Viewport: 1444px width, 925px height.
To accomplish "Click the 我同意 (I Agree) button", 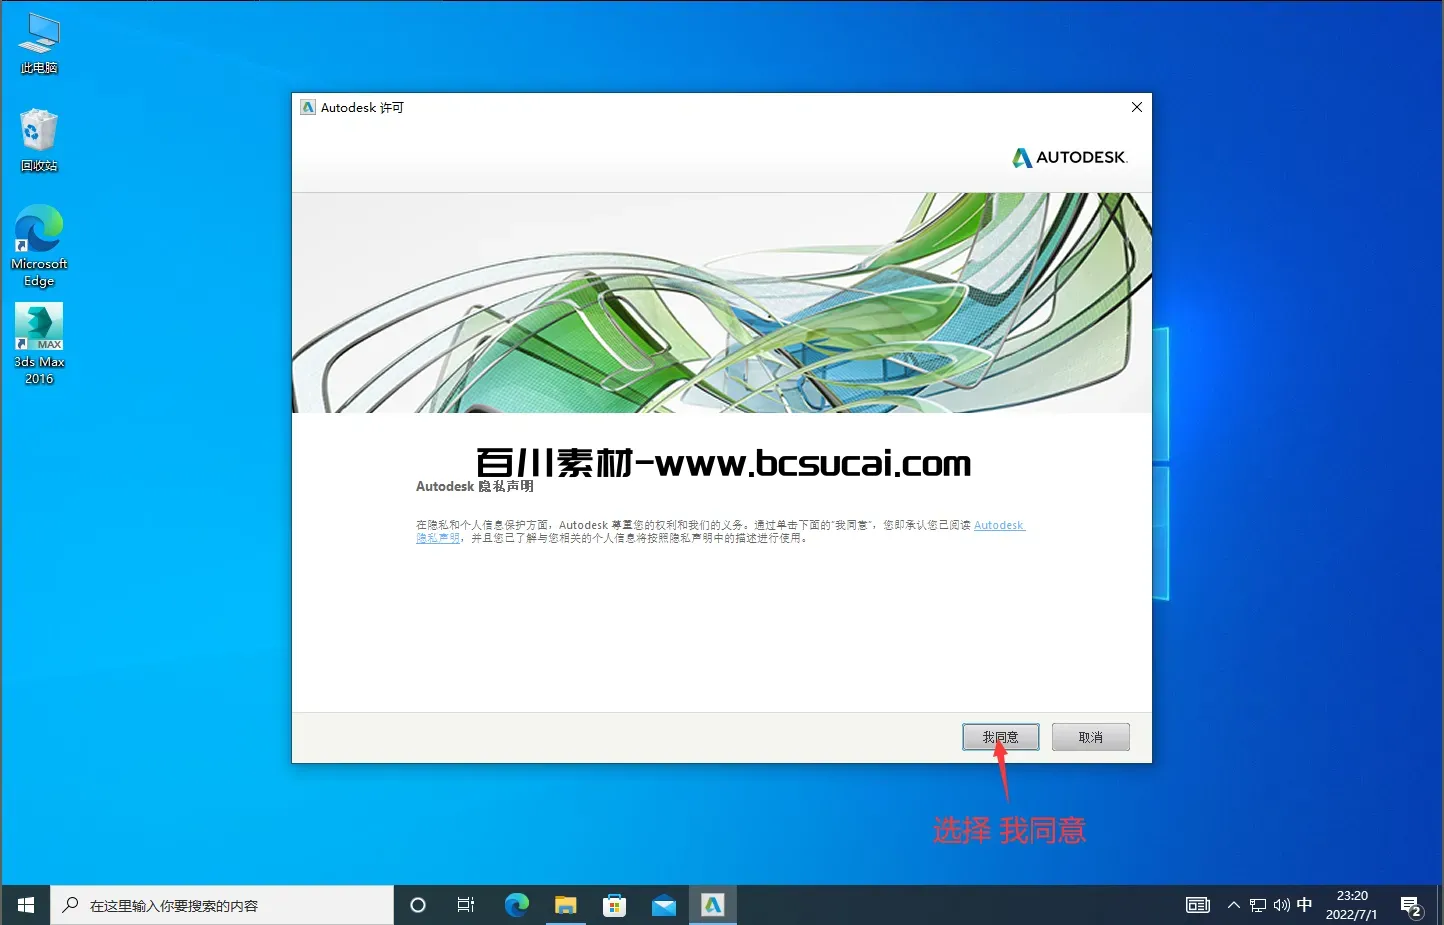I will click(x=1000, y=737).
